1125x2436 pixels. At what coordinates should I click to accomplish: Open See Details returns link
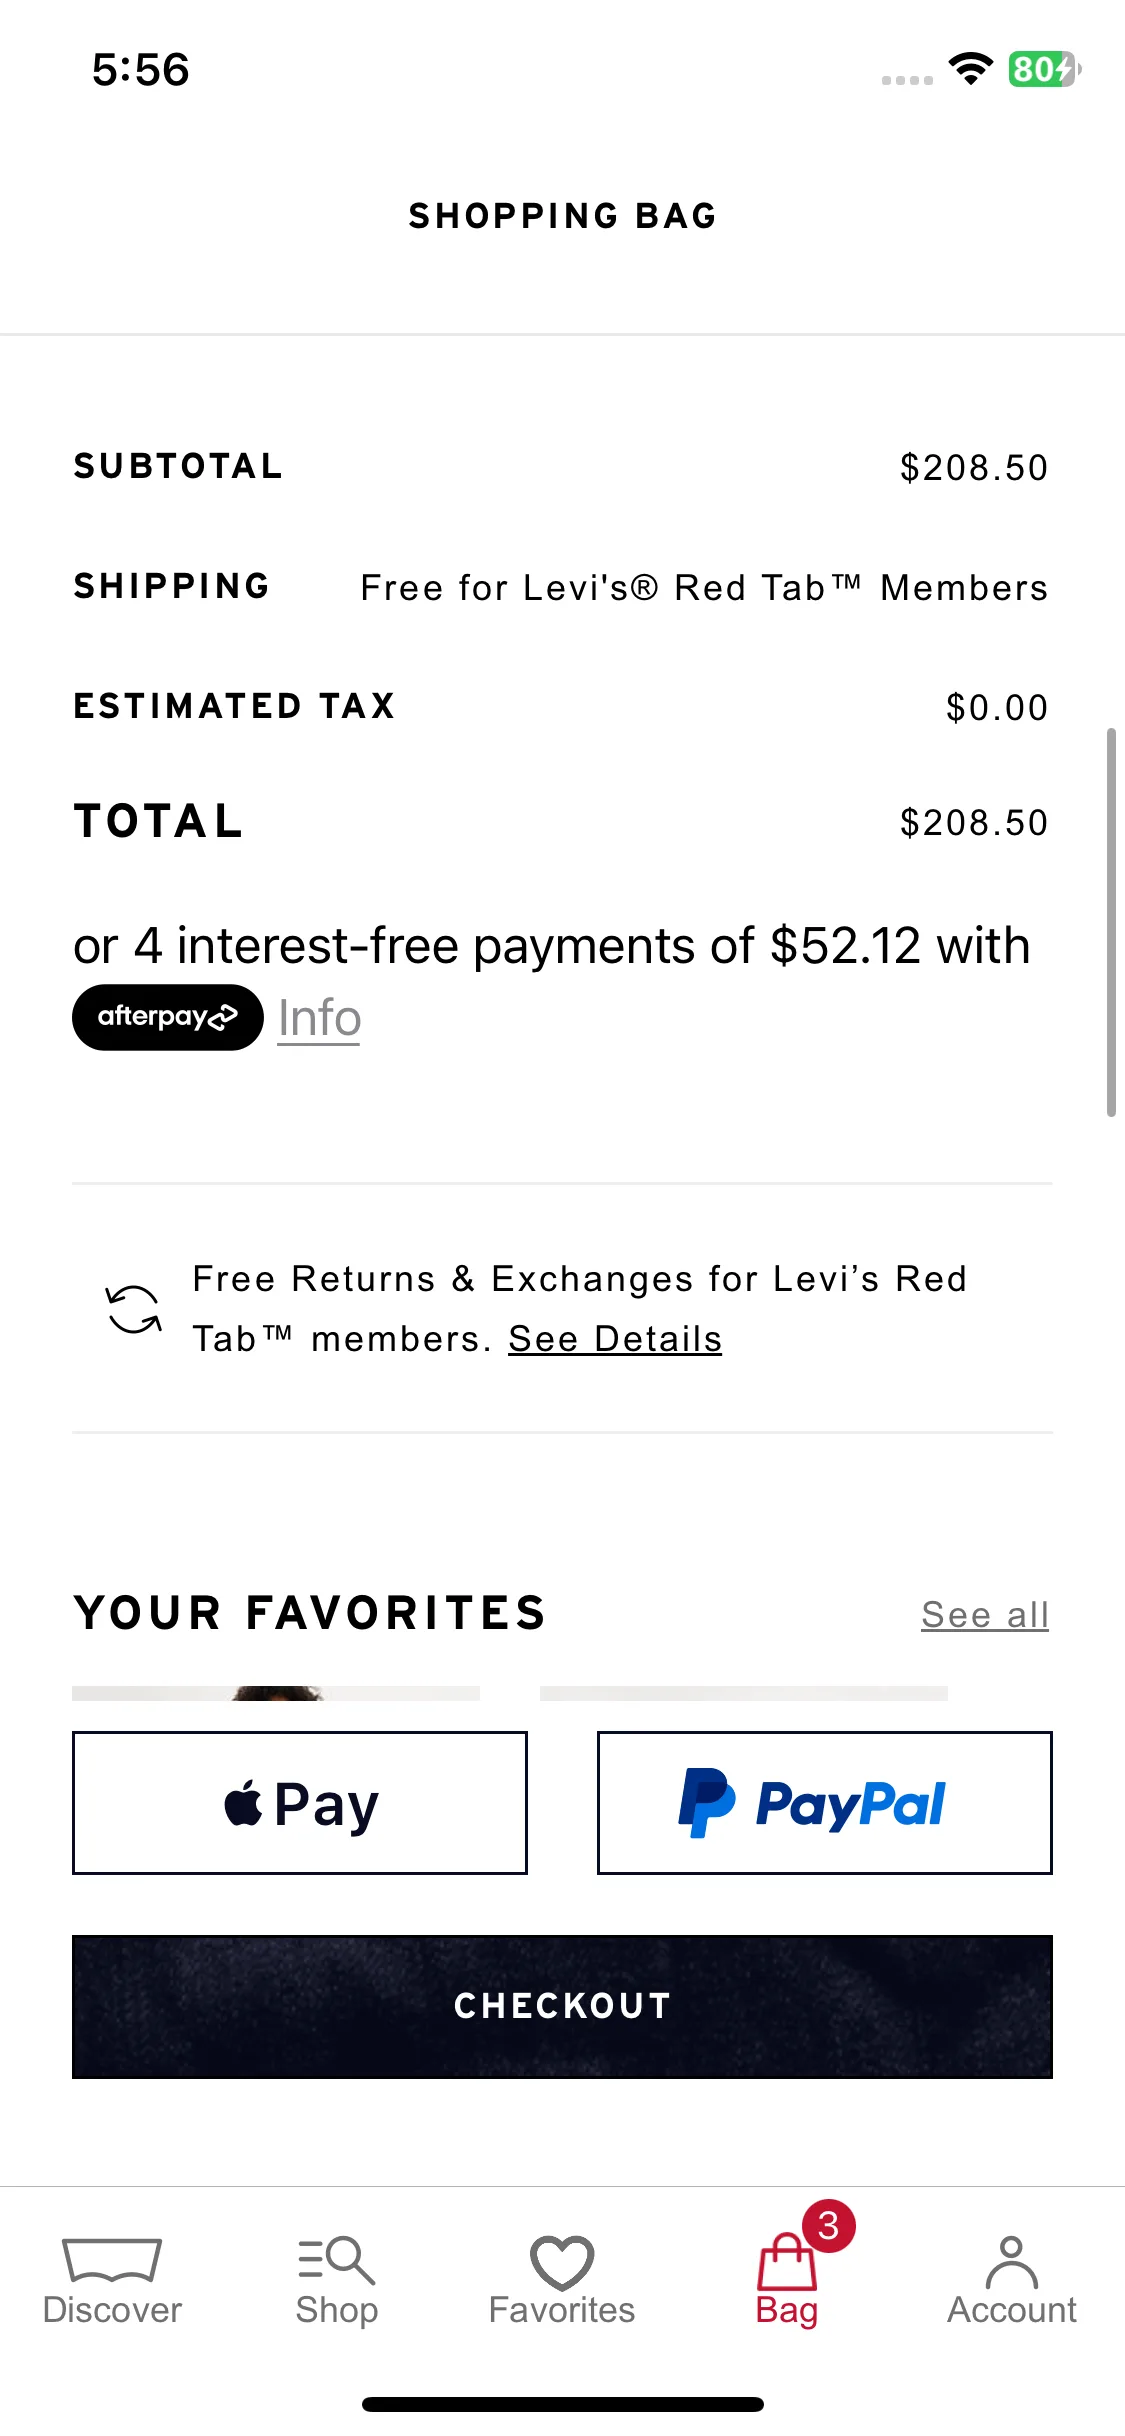point(615,1339)
